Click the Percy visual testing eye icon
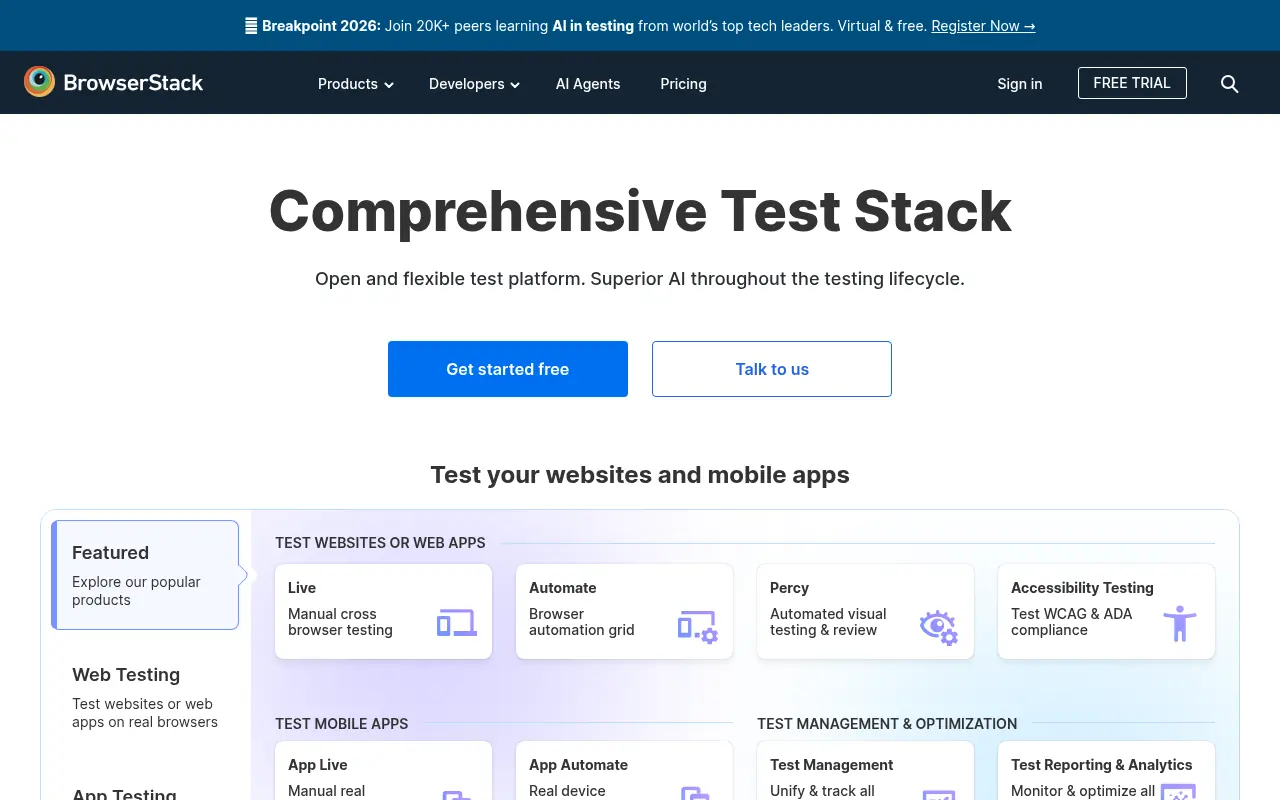1280x800 pixels. tap(938, 627)
